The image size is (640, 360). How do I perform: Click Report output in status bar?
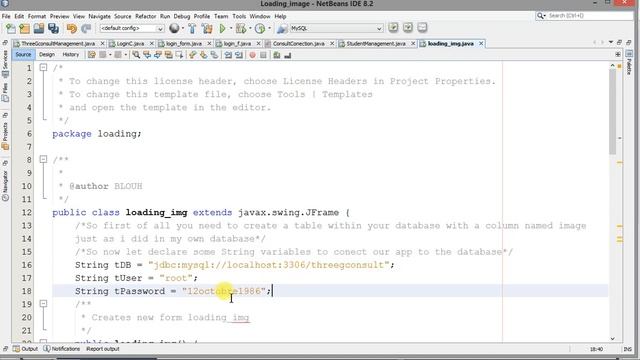pos(103,349)
